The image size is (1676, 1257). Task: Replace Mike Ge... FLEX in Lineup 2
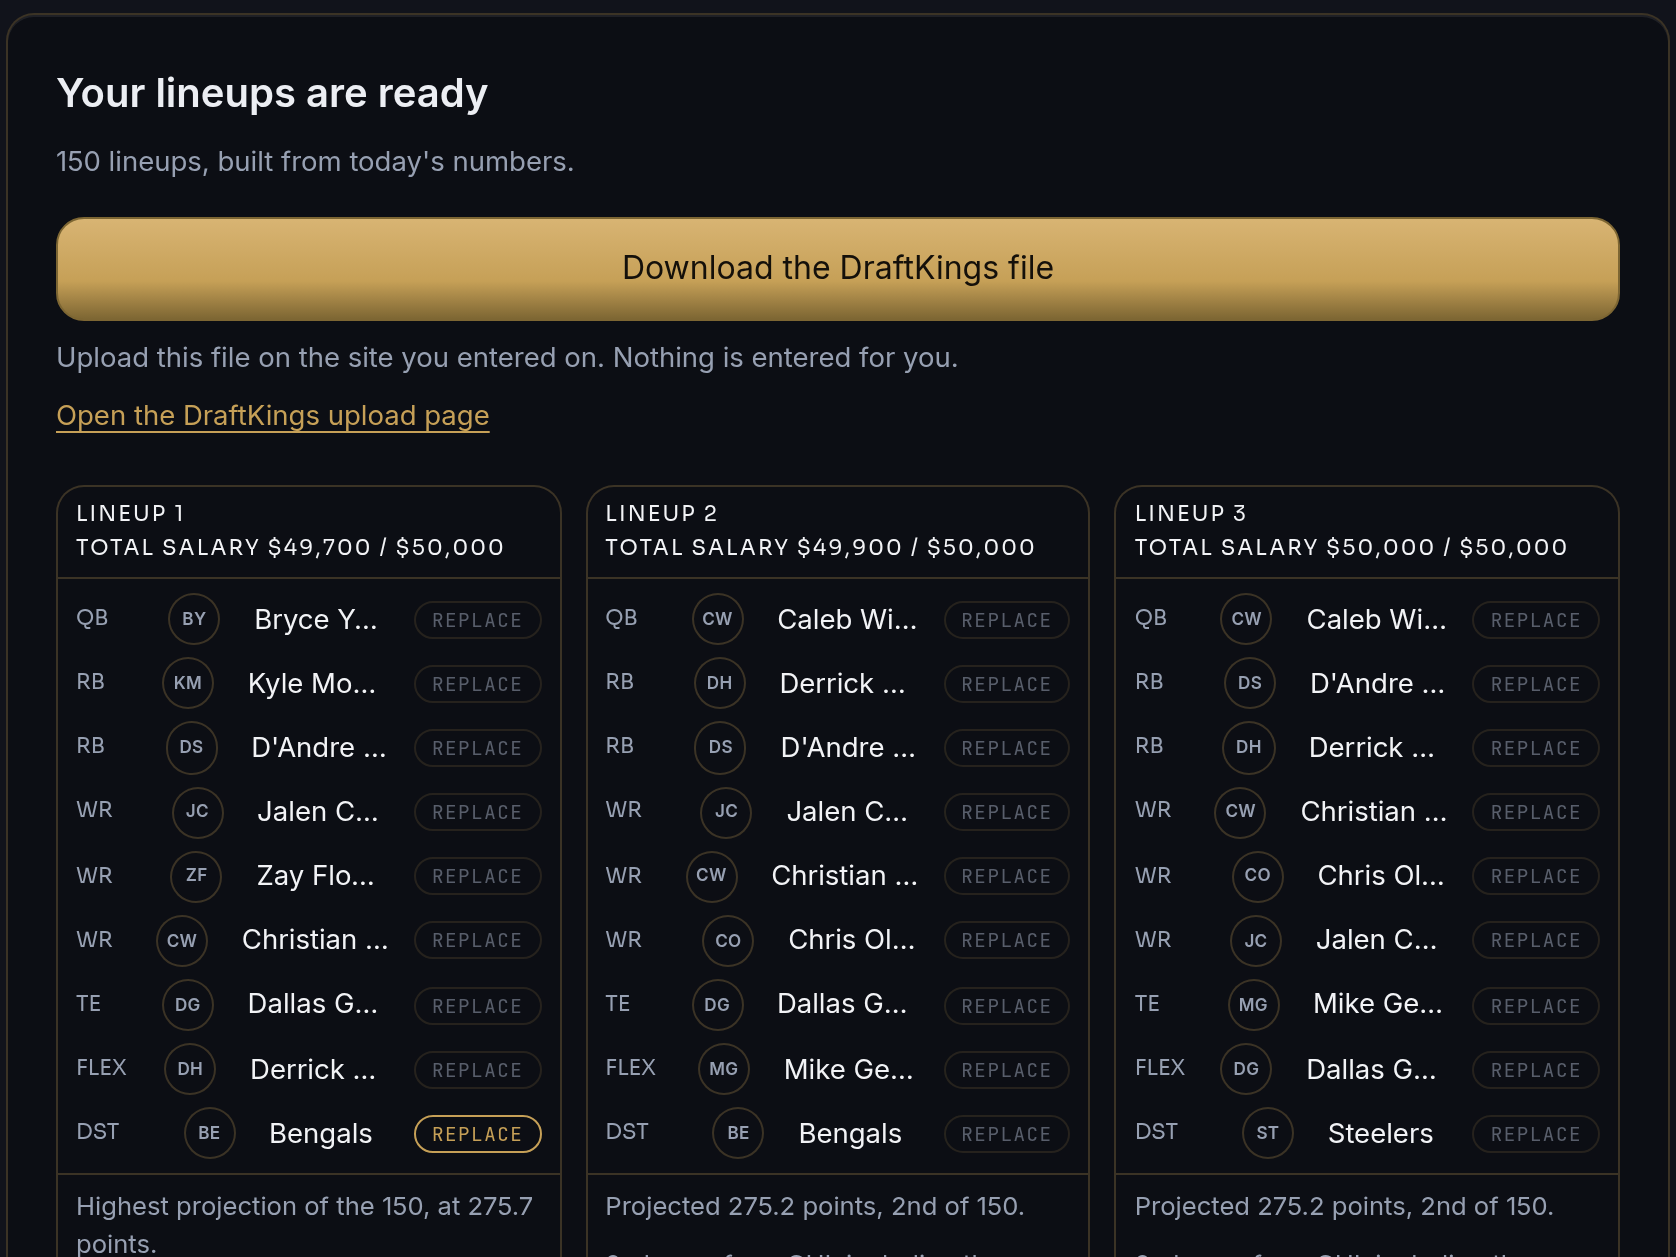(x=1006, y=1070)
